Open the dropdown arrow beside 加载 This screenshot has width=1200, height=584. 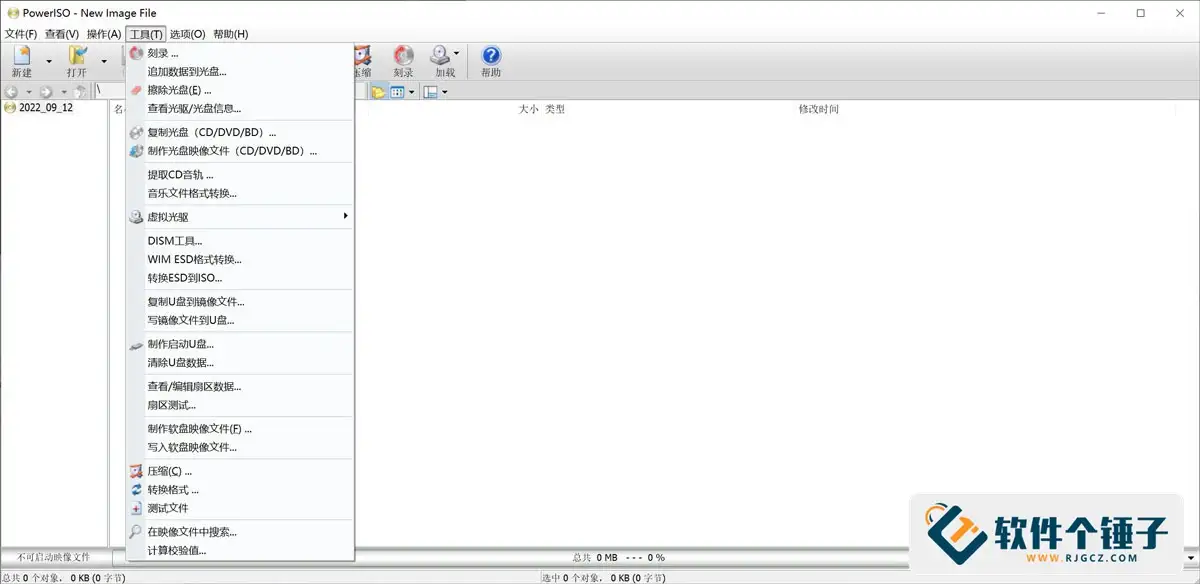457,54
